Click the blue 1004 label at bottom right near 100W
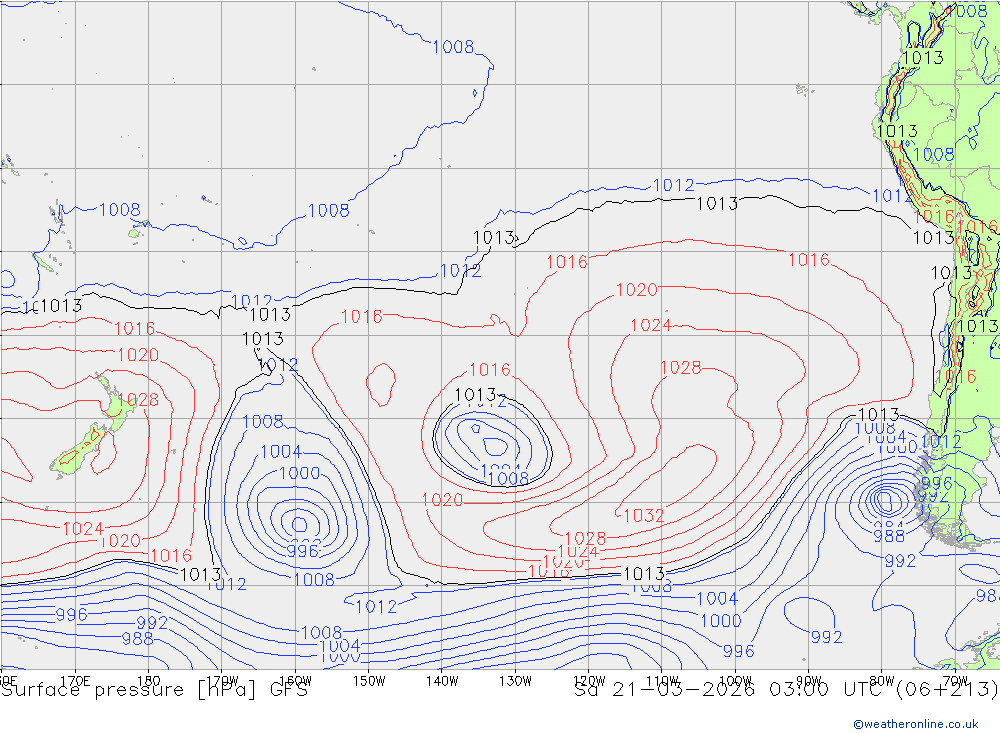This screenshot has width=1000, height=733. pos(717,598)
